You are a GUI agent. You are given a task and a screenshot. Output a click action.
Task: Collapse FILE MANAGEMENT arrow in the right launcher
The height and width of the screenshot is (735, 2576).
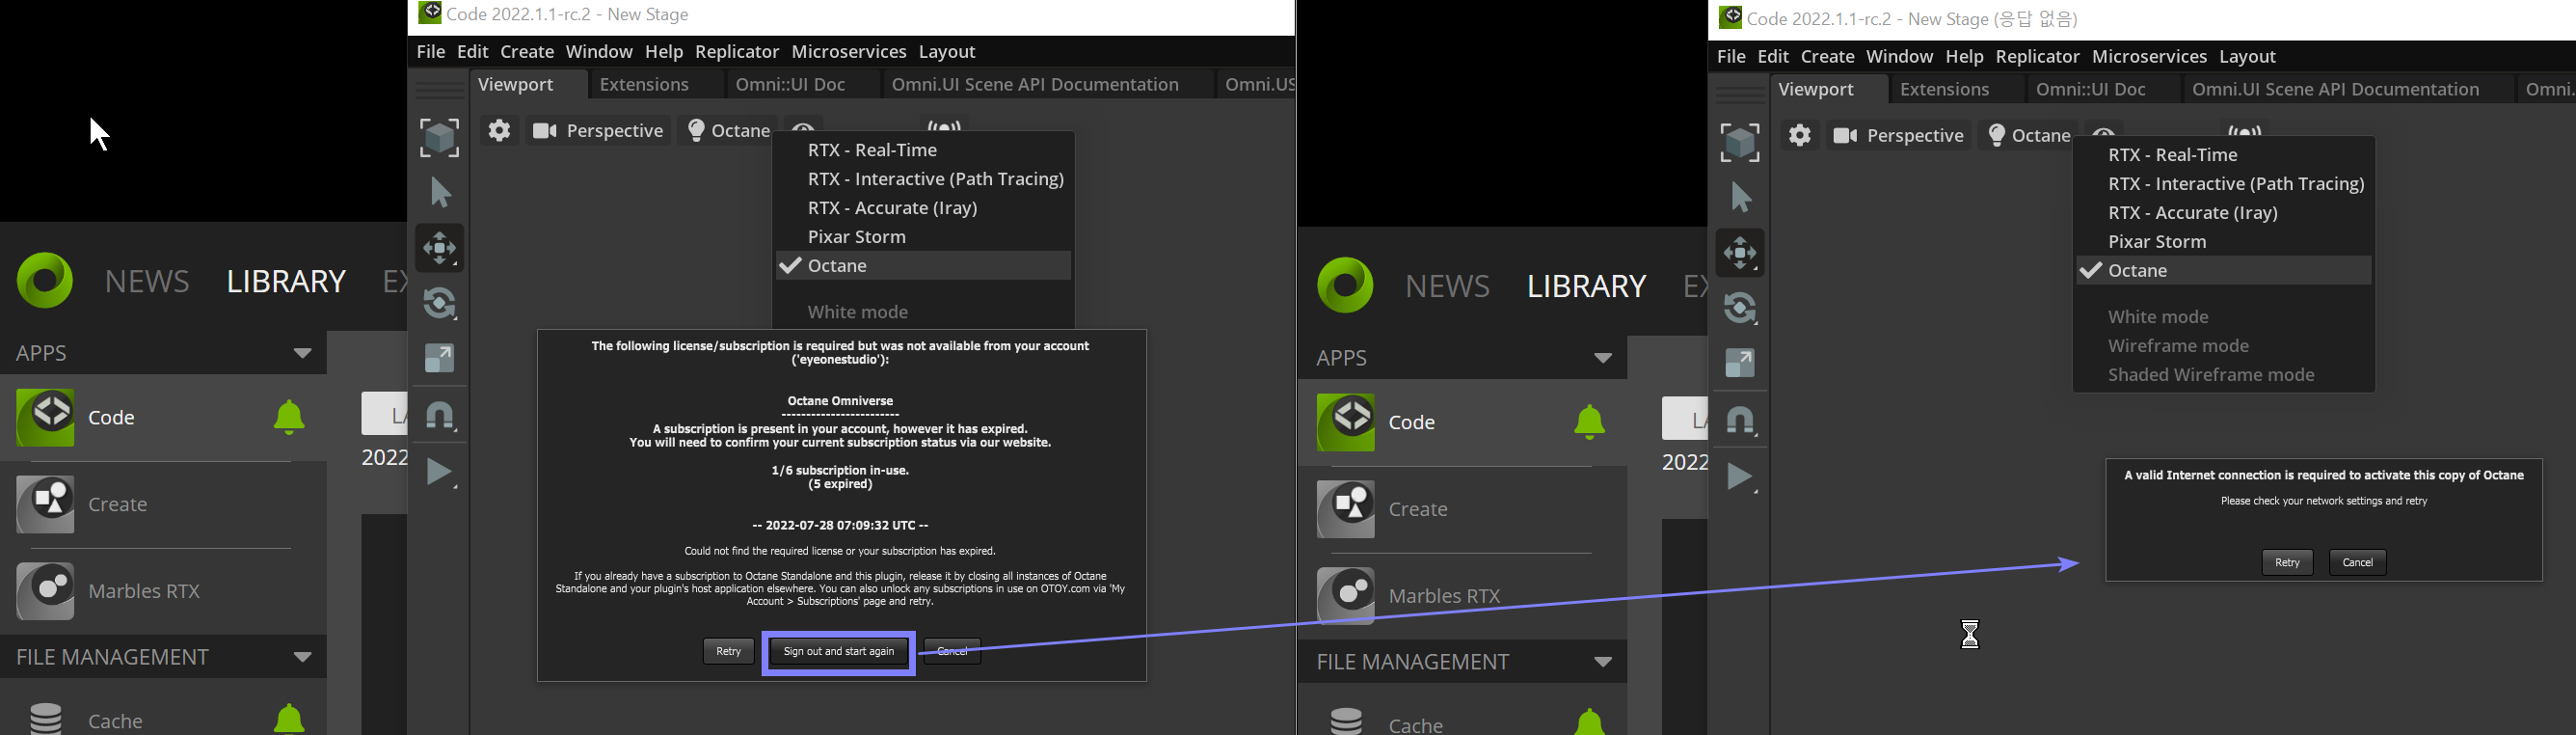tap(1603, 662)
